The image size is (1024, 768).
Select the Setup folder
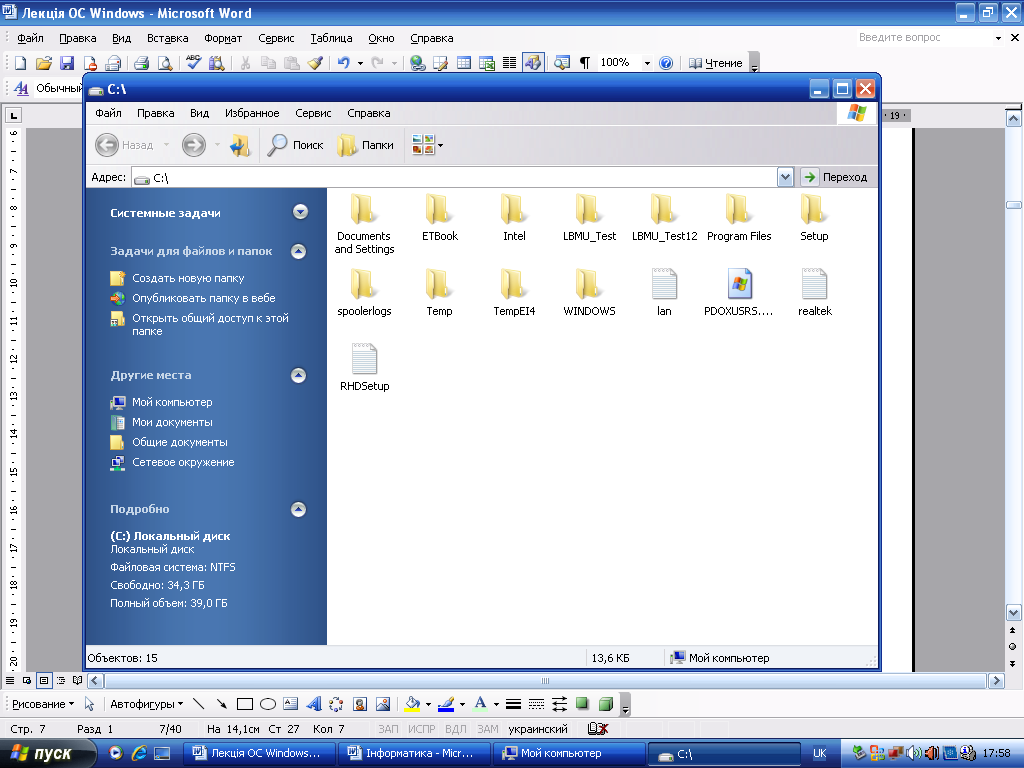[x=814, y=218]
